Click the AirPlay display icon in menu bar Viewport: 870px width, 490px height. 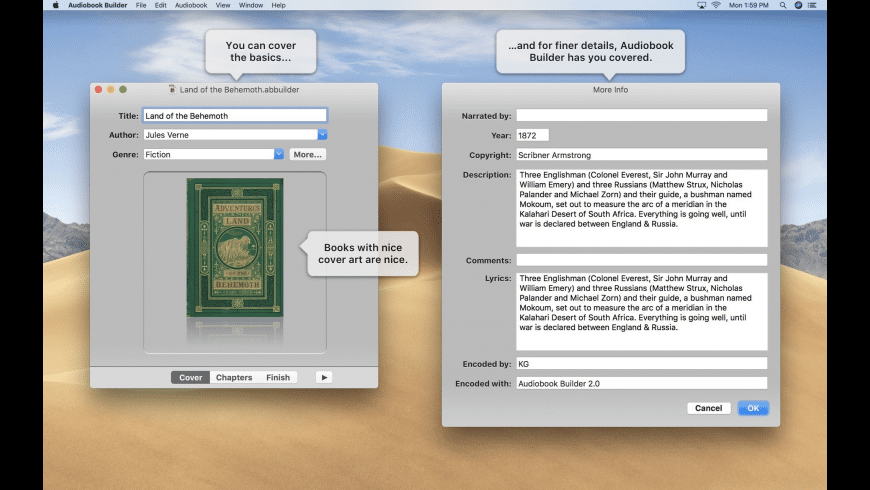click(x=701, y=5)
